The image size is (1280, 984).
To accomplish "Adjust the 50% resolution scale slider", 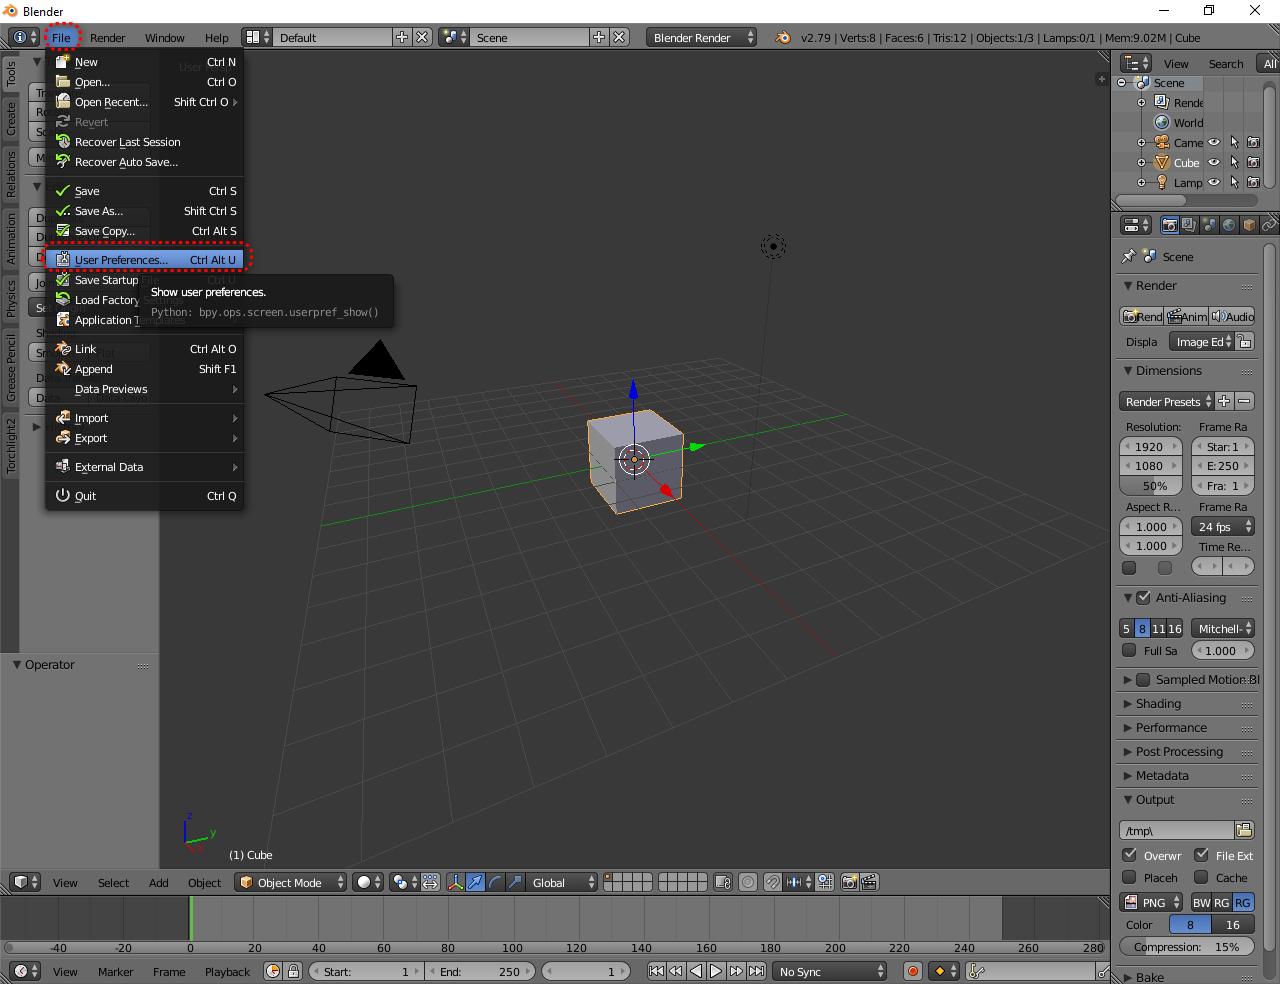I will point(1151,486).
